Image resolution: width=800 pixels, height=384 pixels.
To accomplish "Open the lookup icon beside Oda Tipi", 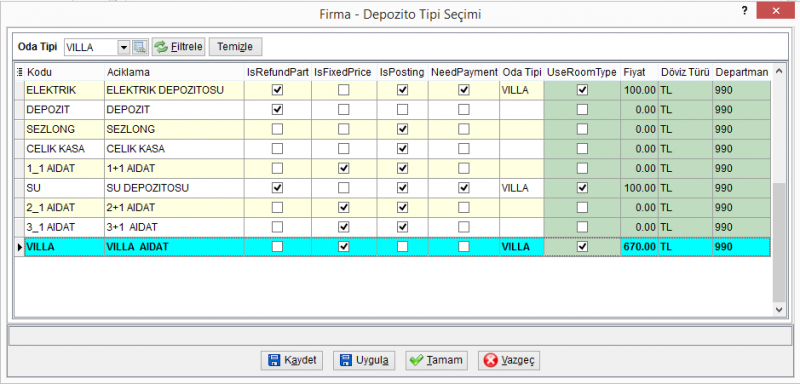I will coord(140,47).
